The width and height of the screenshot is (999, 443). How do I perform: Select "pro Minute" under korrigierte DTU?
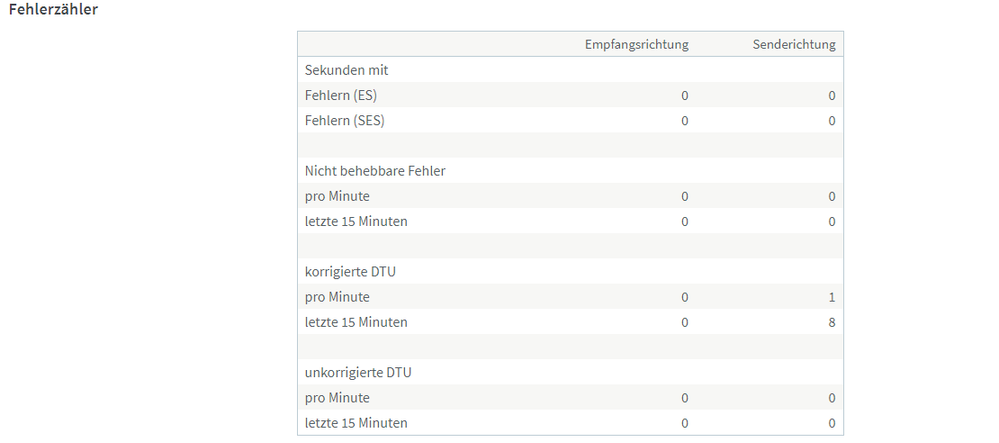point(337,297)
